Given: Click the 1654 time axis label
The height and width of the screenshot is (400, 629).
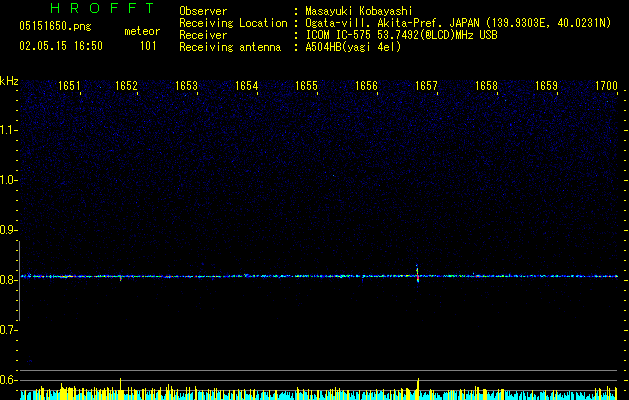Looking at the screenshot, I should [246, 86].
